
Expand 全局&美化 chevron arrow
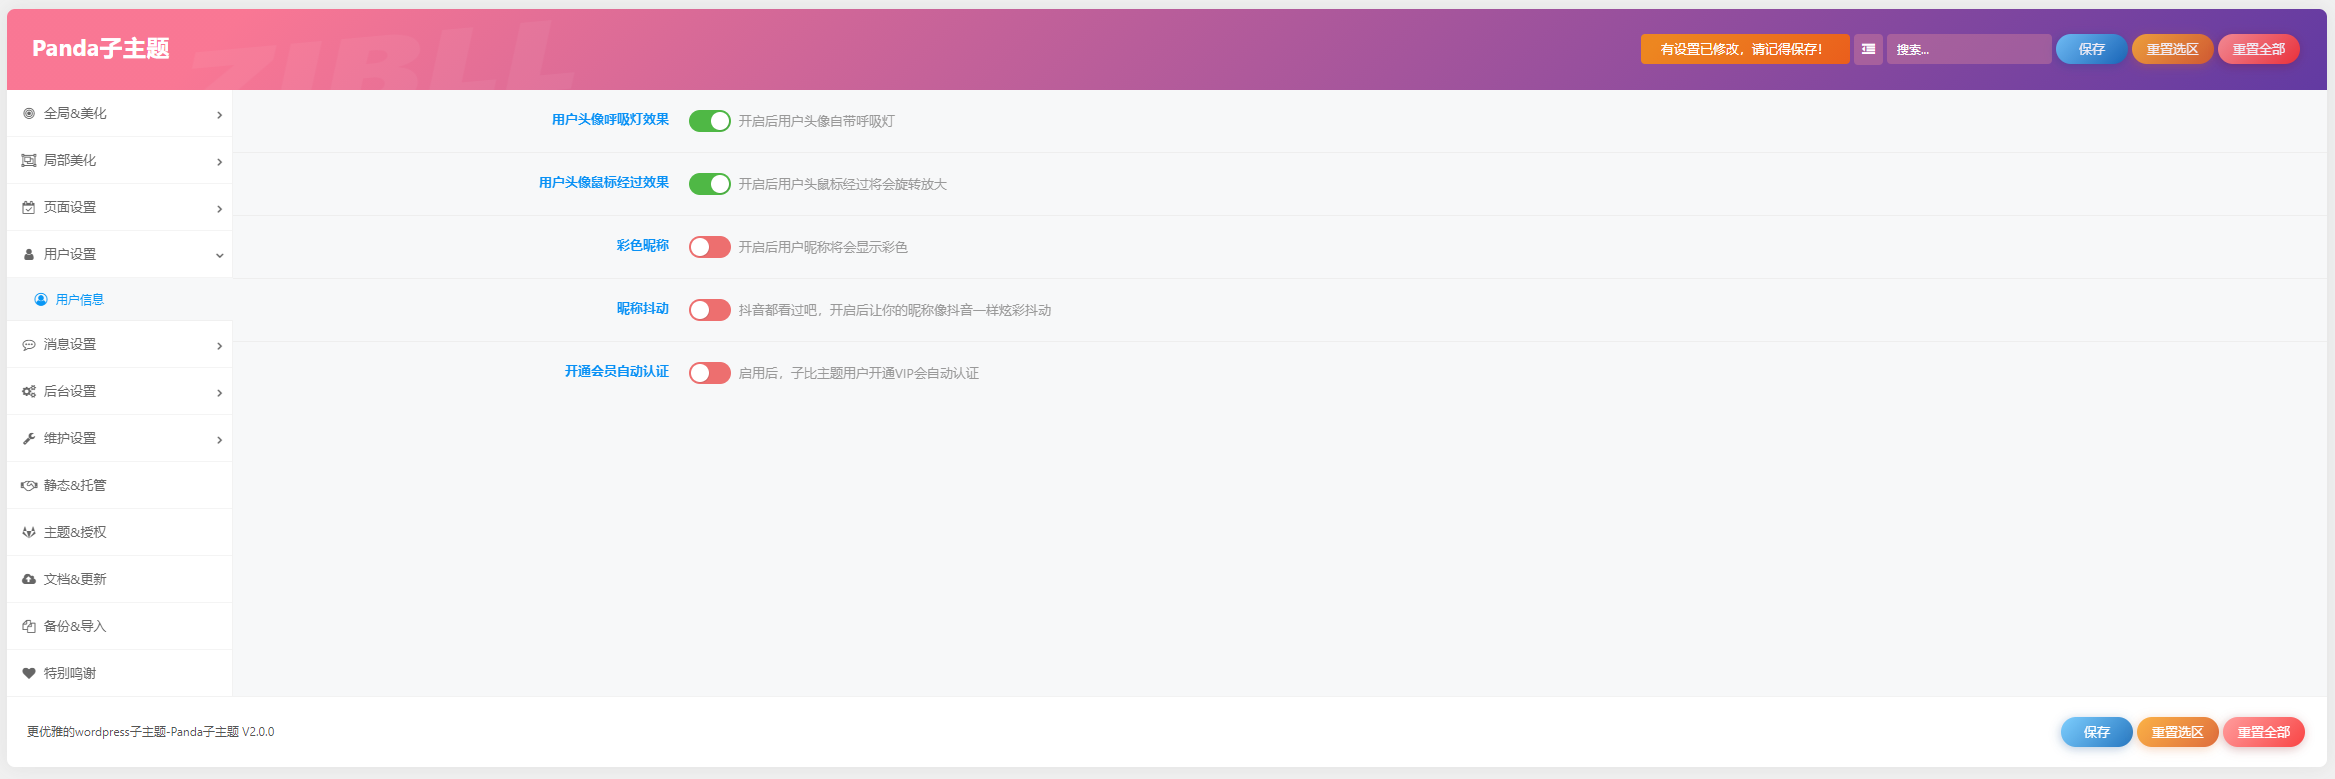click(219, 115)
